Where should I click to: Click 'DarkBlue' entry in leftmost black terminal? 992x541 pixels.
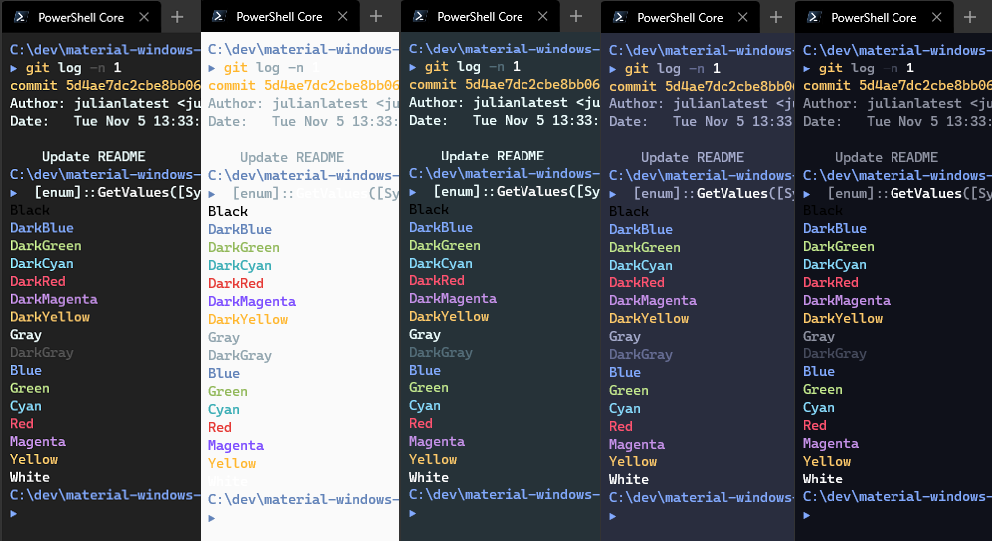42,228
